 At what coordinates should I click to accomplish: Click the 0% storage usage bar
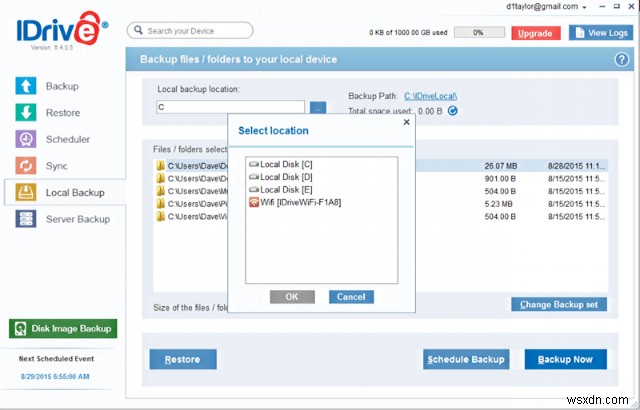[479, 32]
